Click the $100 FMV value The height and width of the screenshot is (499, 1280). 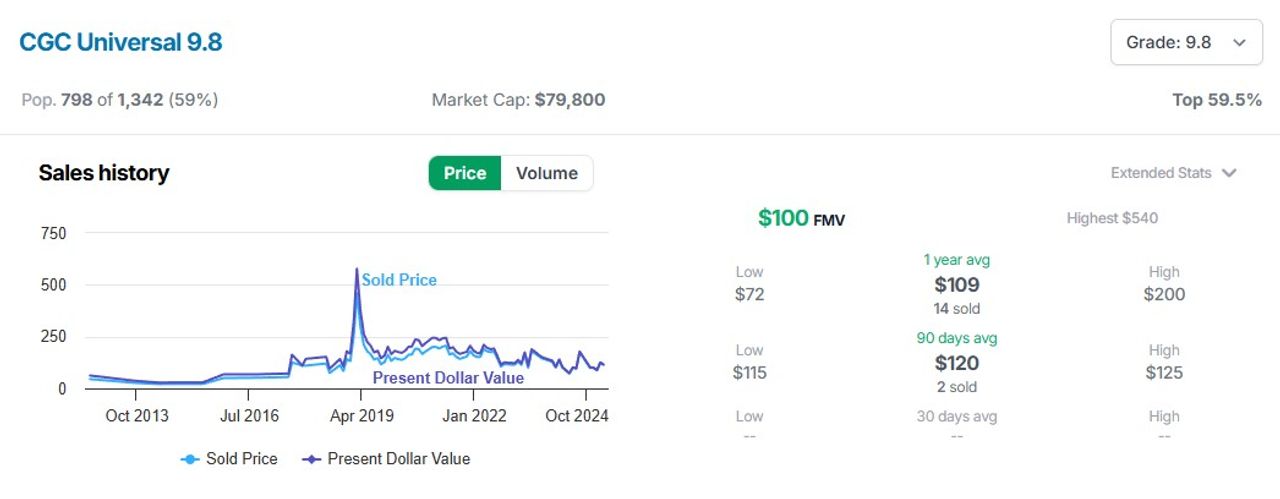[801, 218]
